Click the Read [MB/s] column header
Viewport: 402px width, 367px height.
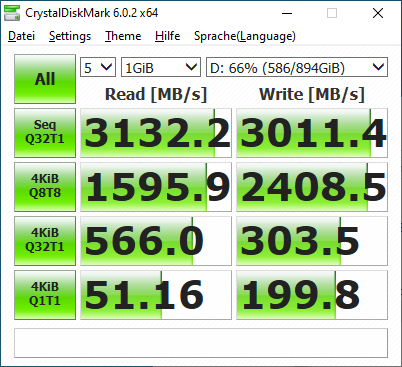(x=156, y=94)
